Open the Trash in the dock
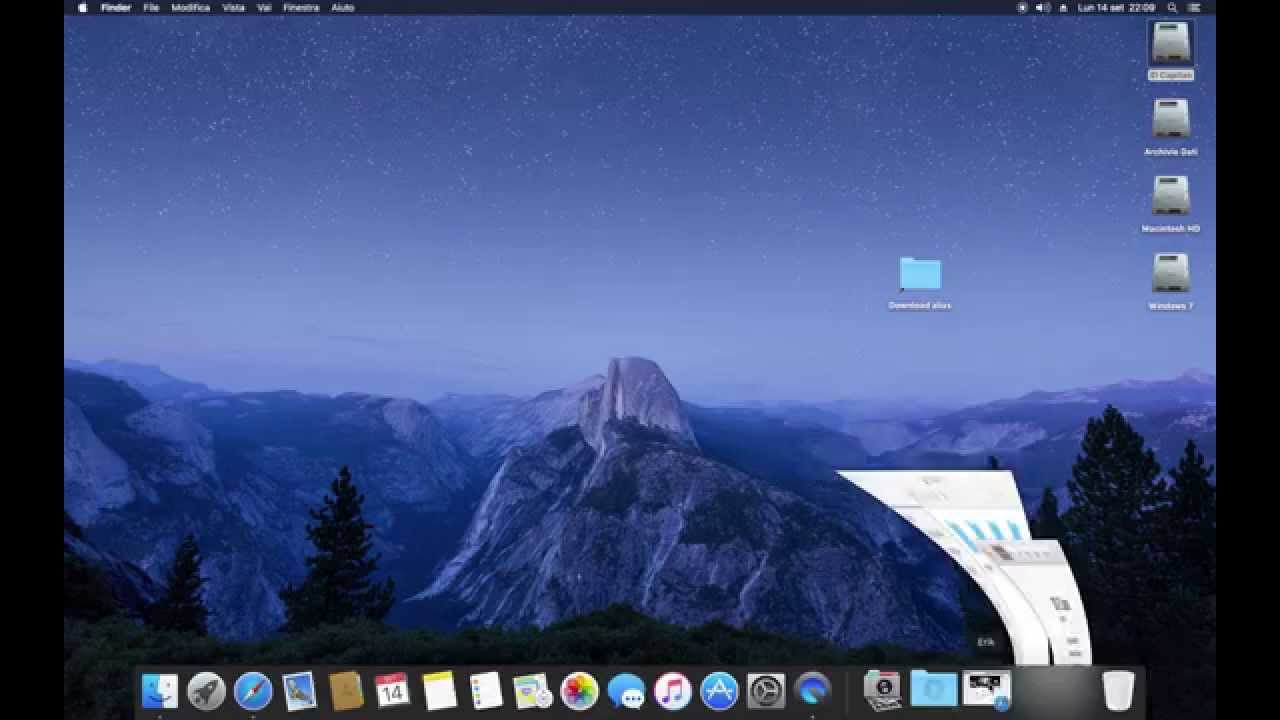The image size is (1280, 720). tap(1118, 691)
